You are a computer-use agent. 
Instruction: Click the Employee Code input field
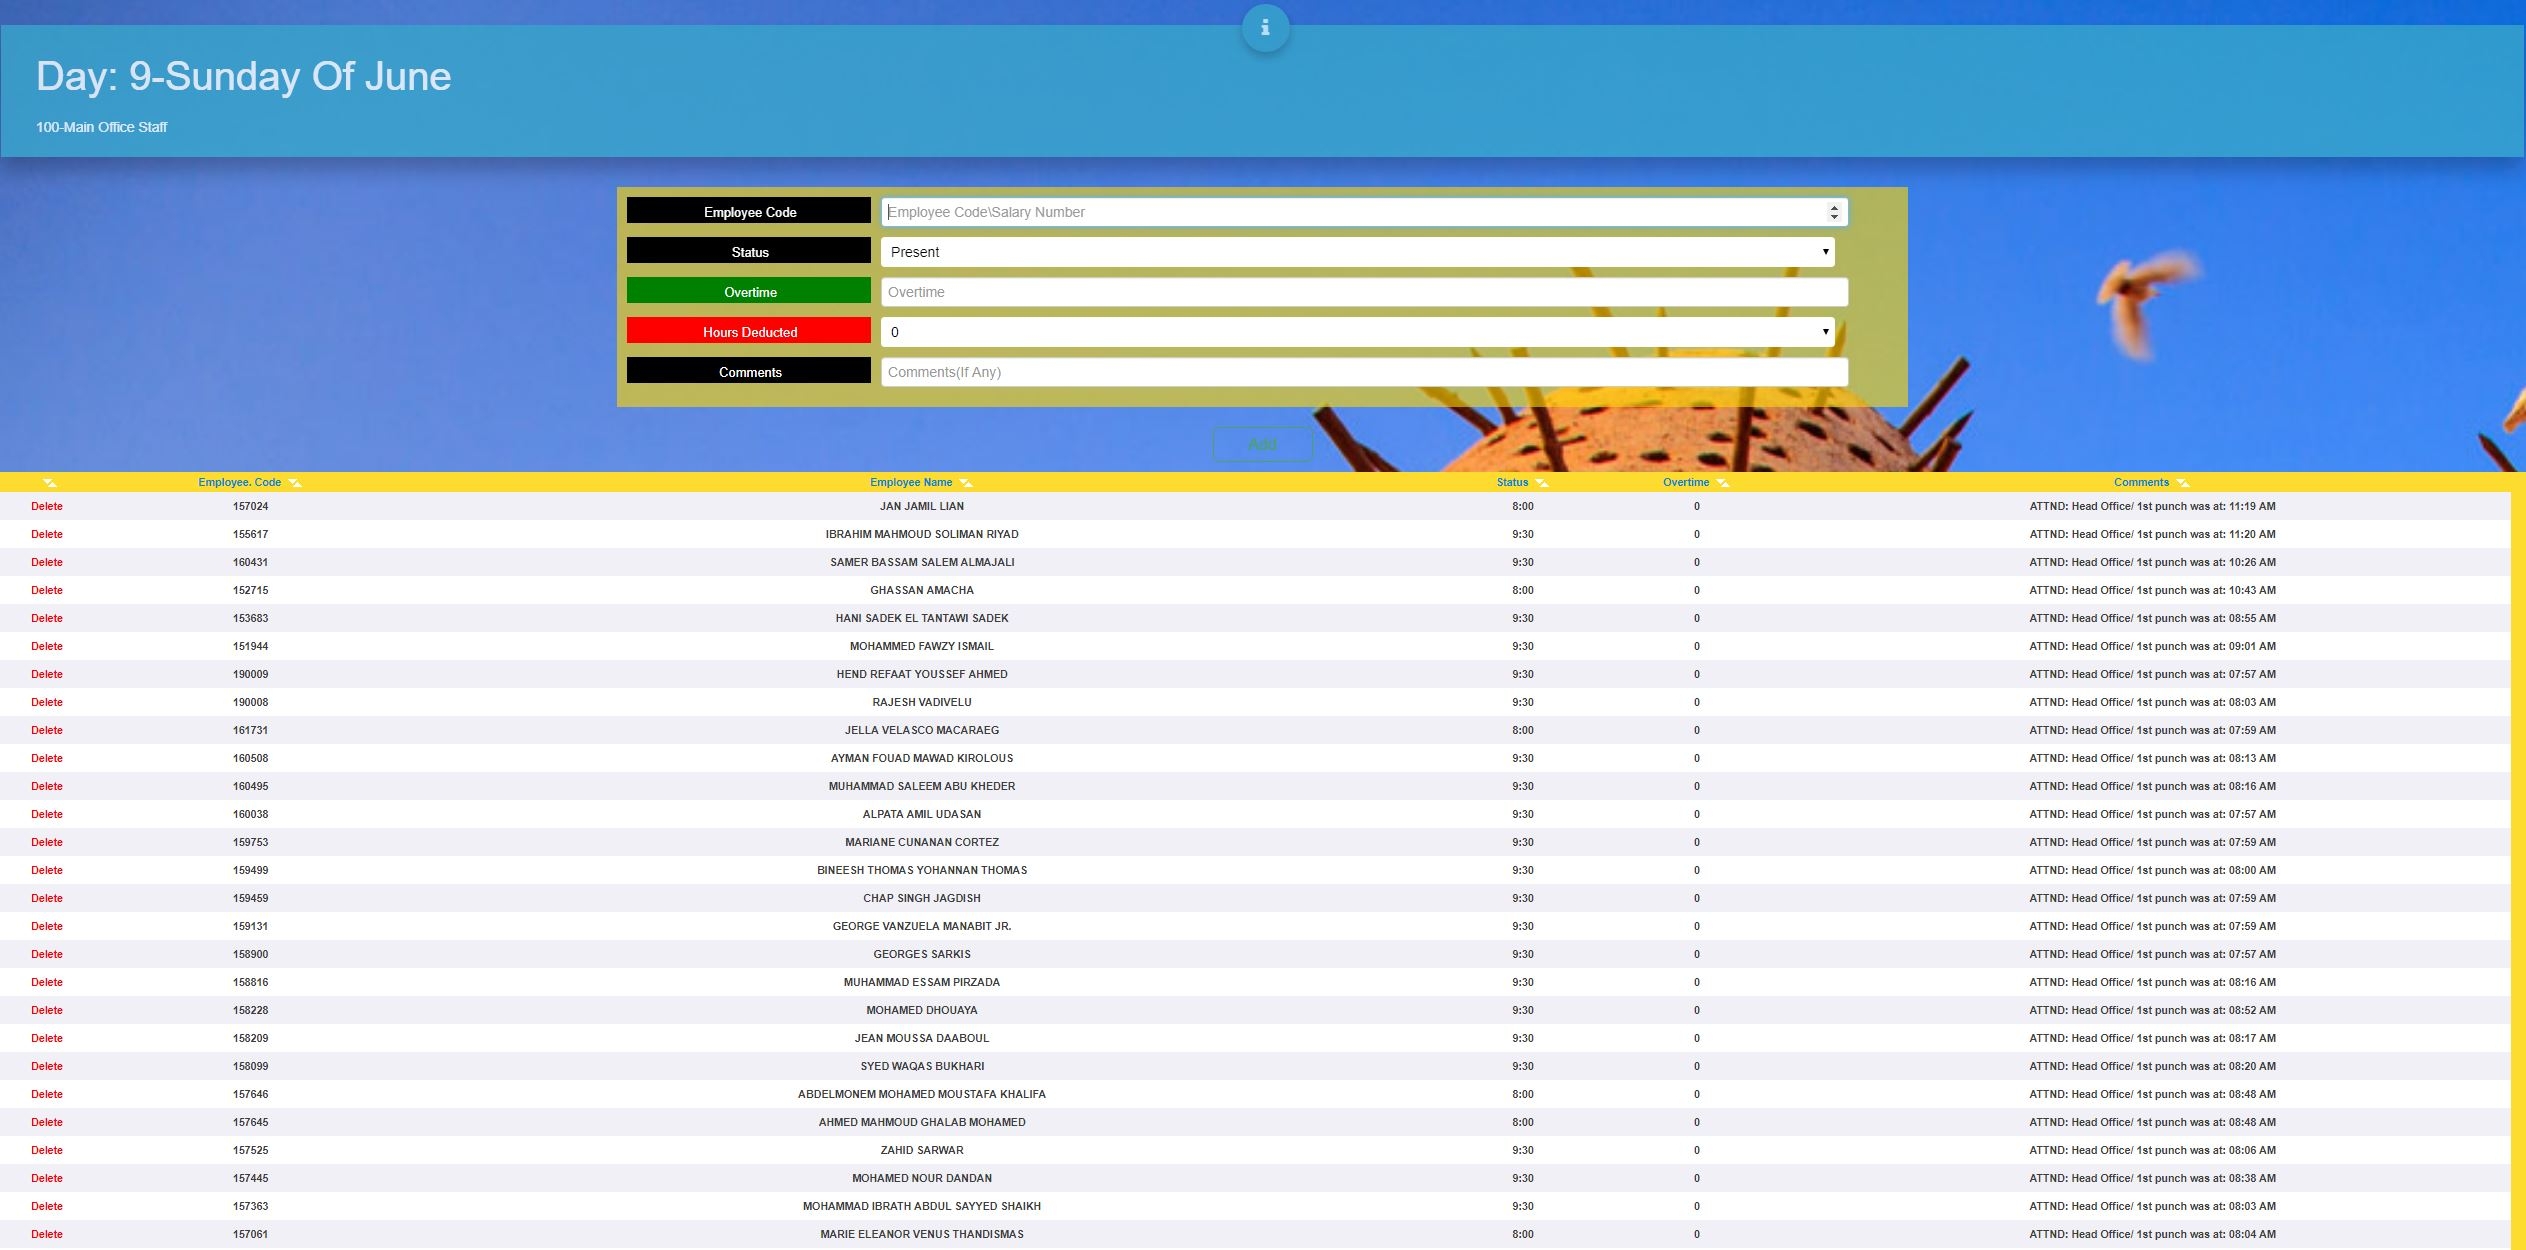point(1350,212)
